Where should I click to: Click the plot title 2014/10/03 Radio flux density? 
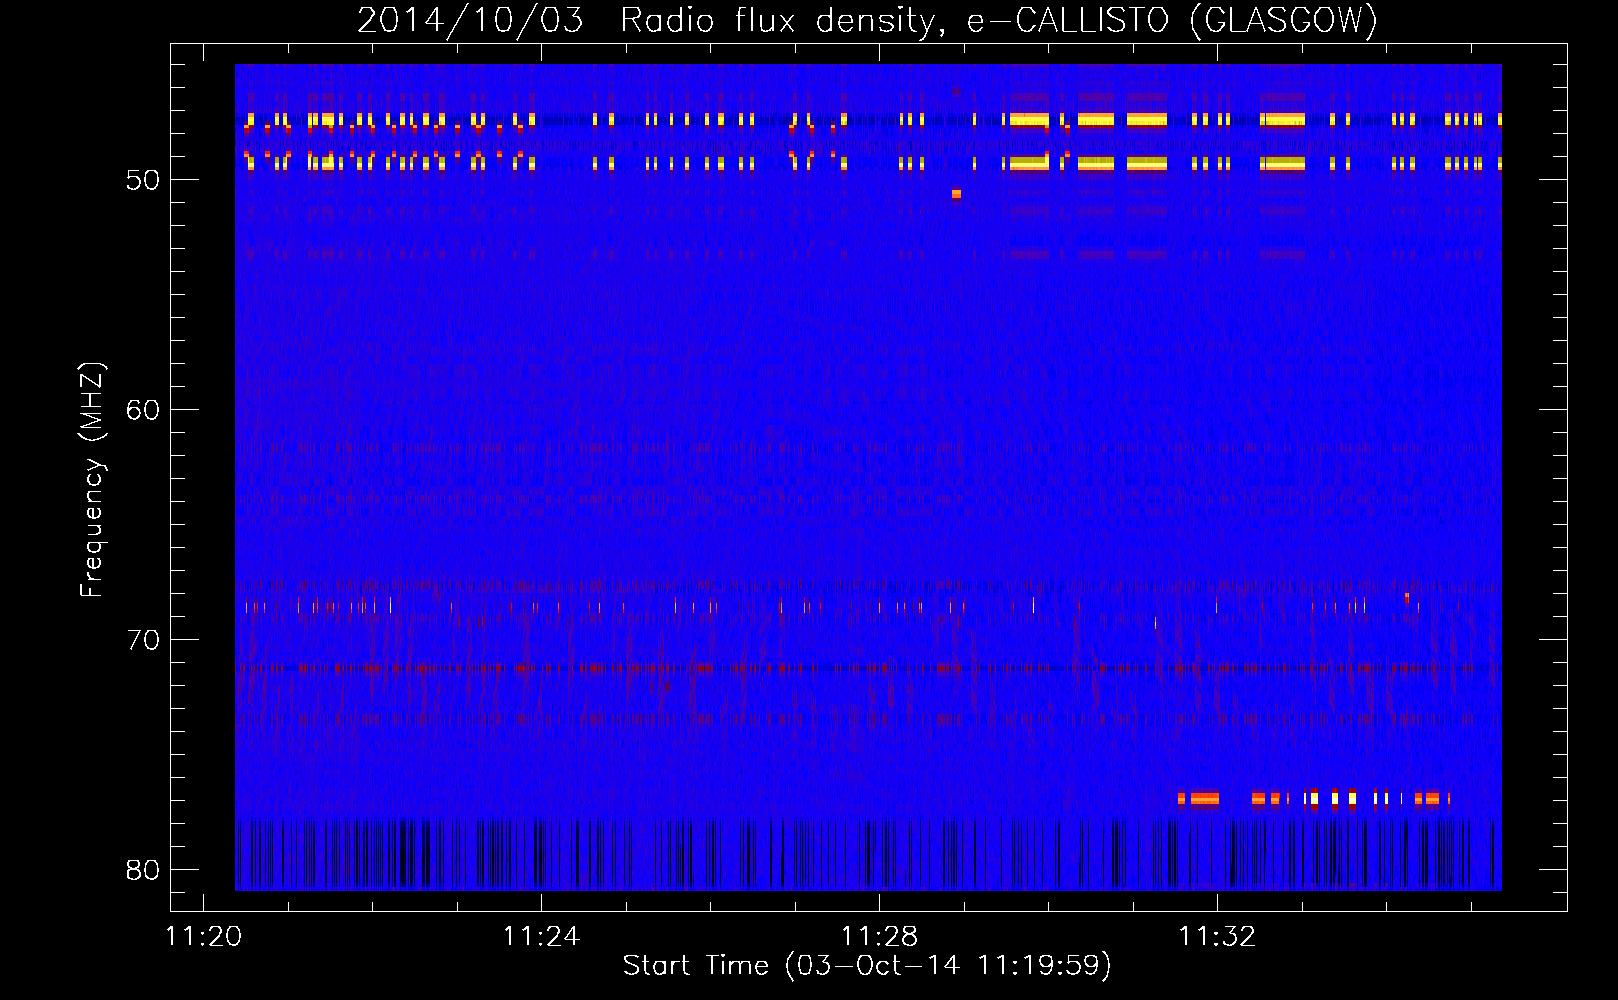[867, 20]
